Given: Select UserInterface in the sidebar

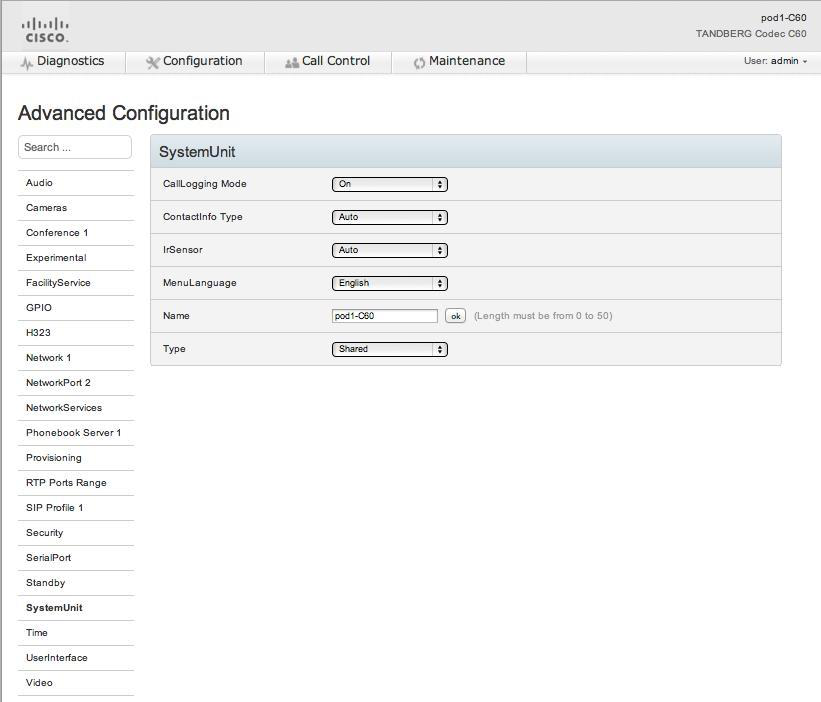Looking at the screenshot, I should click(x=76, y=658).
